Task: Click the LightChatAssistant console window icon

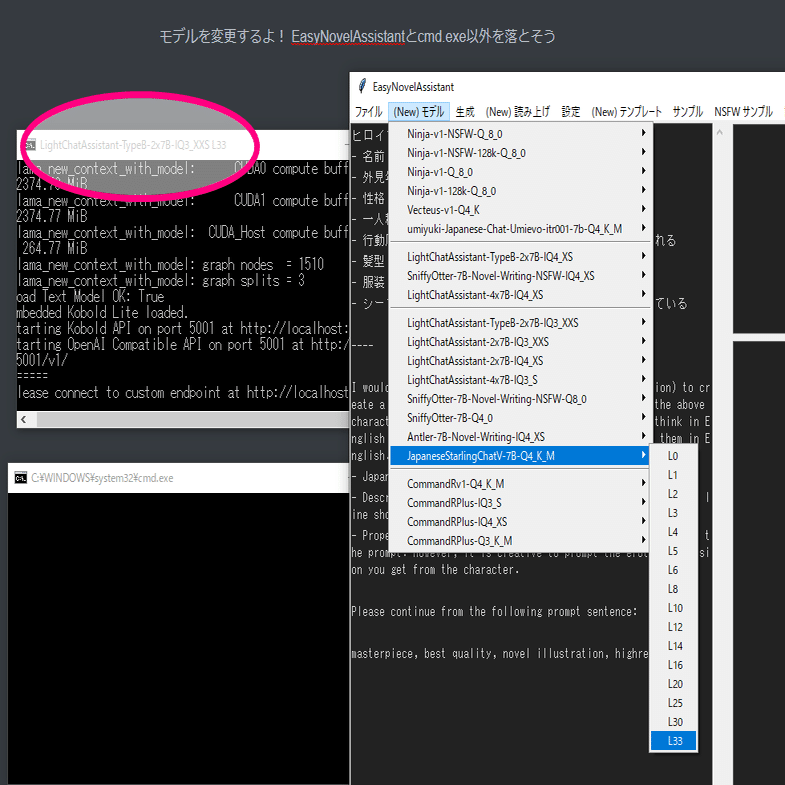Action: 30,145
